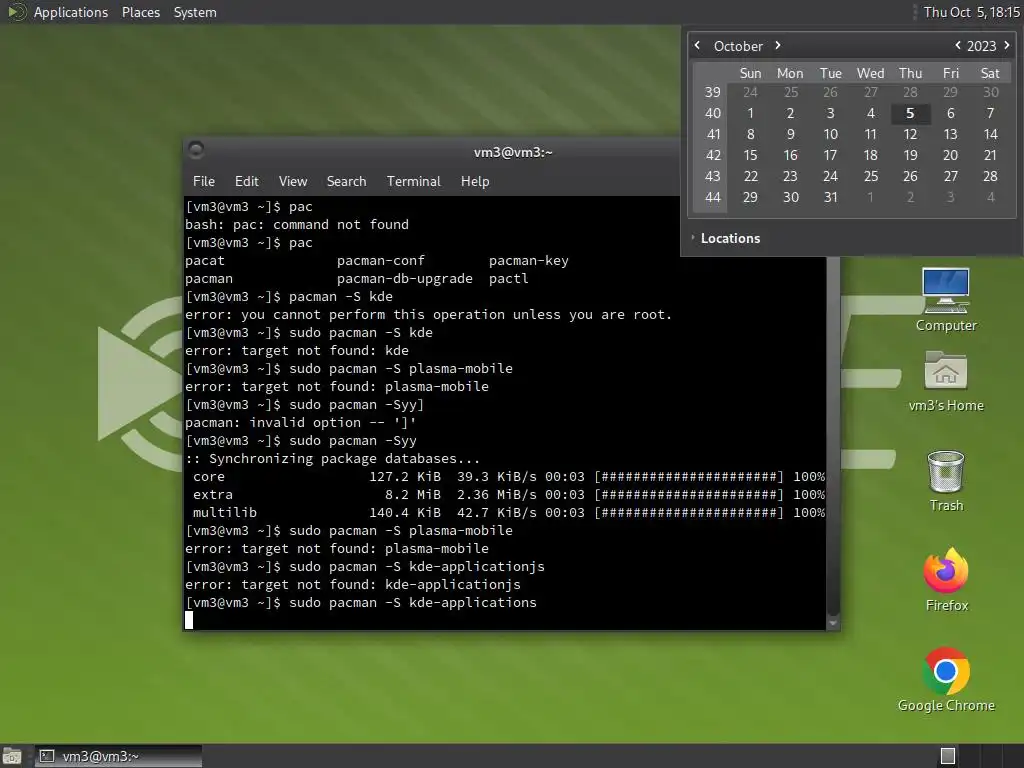Go to next year after 2023
This screenshot has width=1024, height=768.
click(x=1007, y=45)
